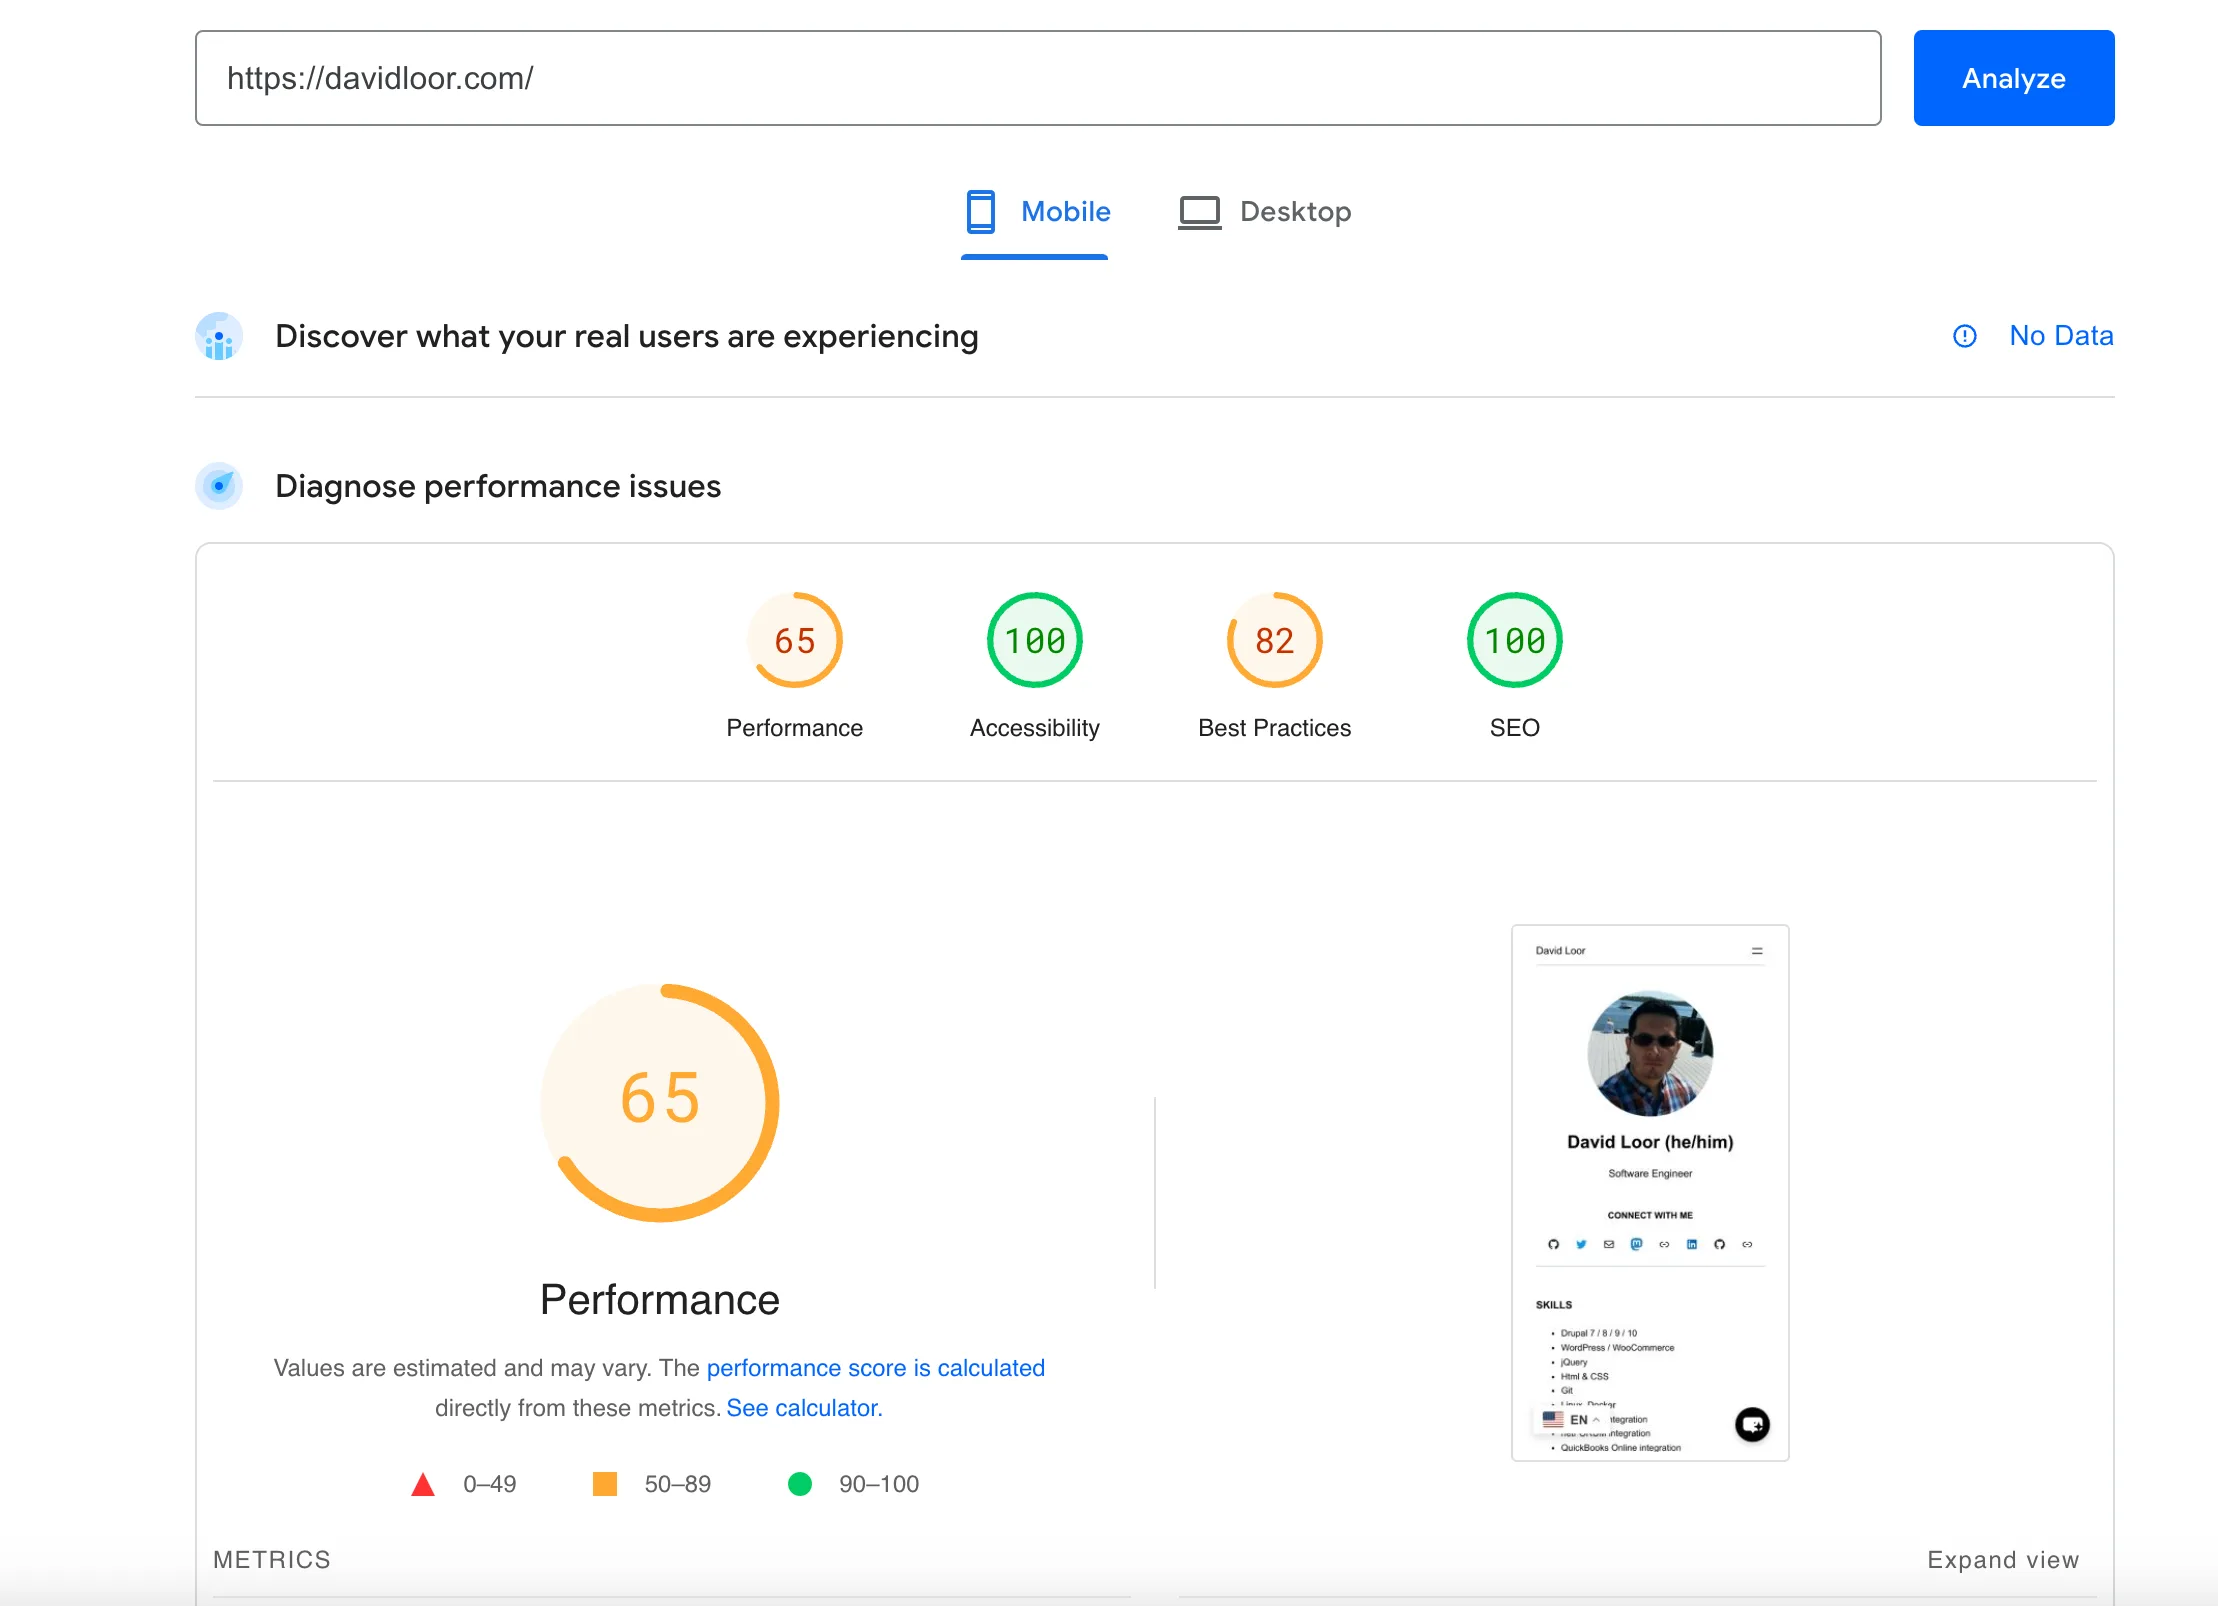
Task: Click 'David Loor (he/him)' name in screenshot
Action: (1650, 1142)
